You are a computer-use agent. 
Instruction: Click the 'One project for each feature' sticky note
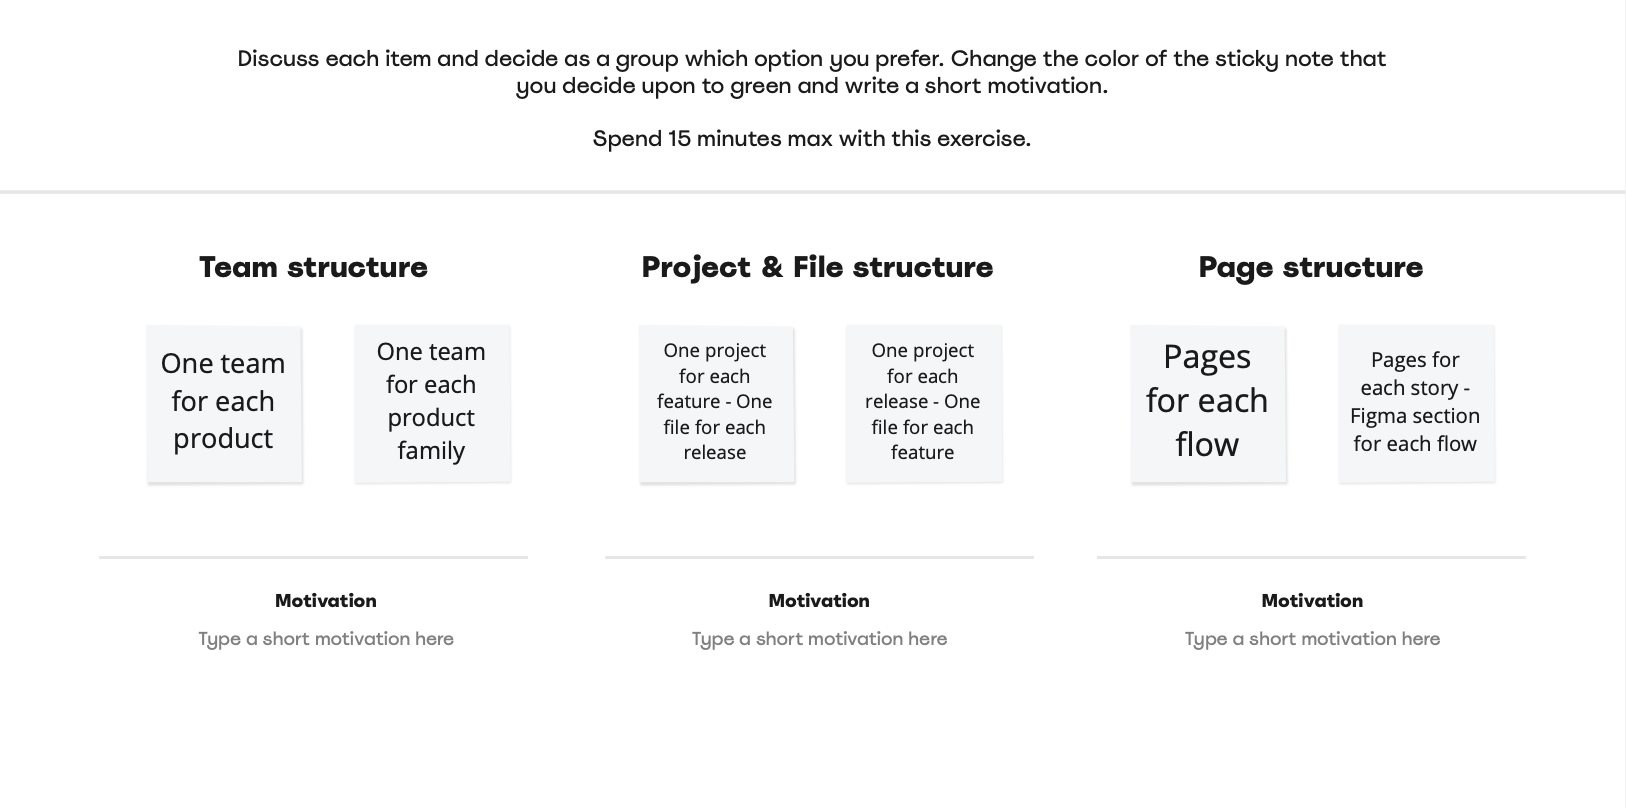click(716, 403)
